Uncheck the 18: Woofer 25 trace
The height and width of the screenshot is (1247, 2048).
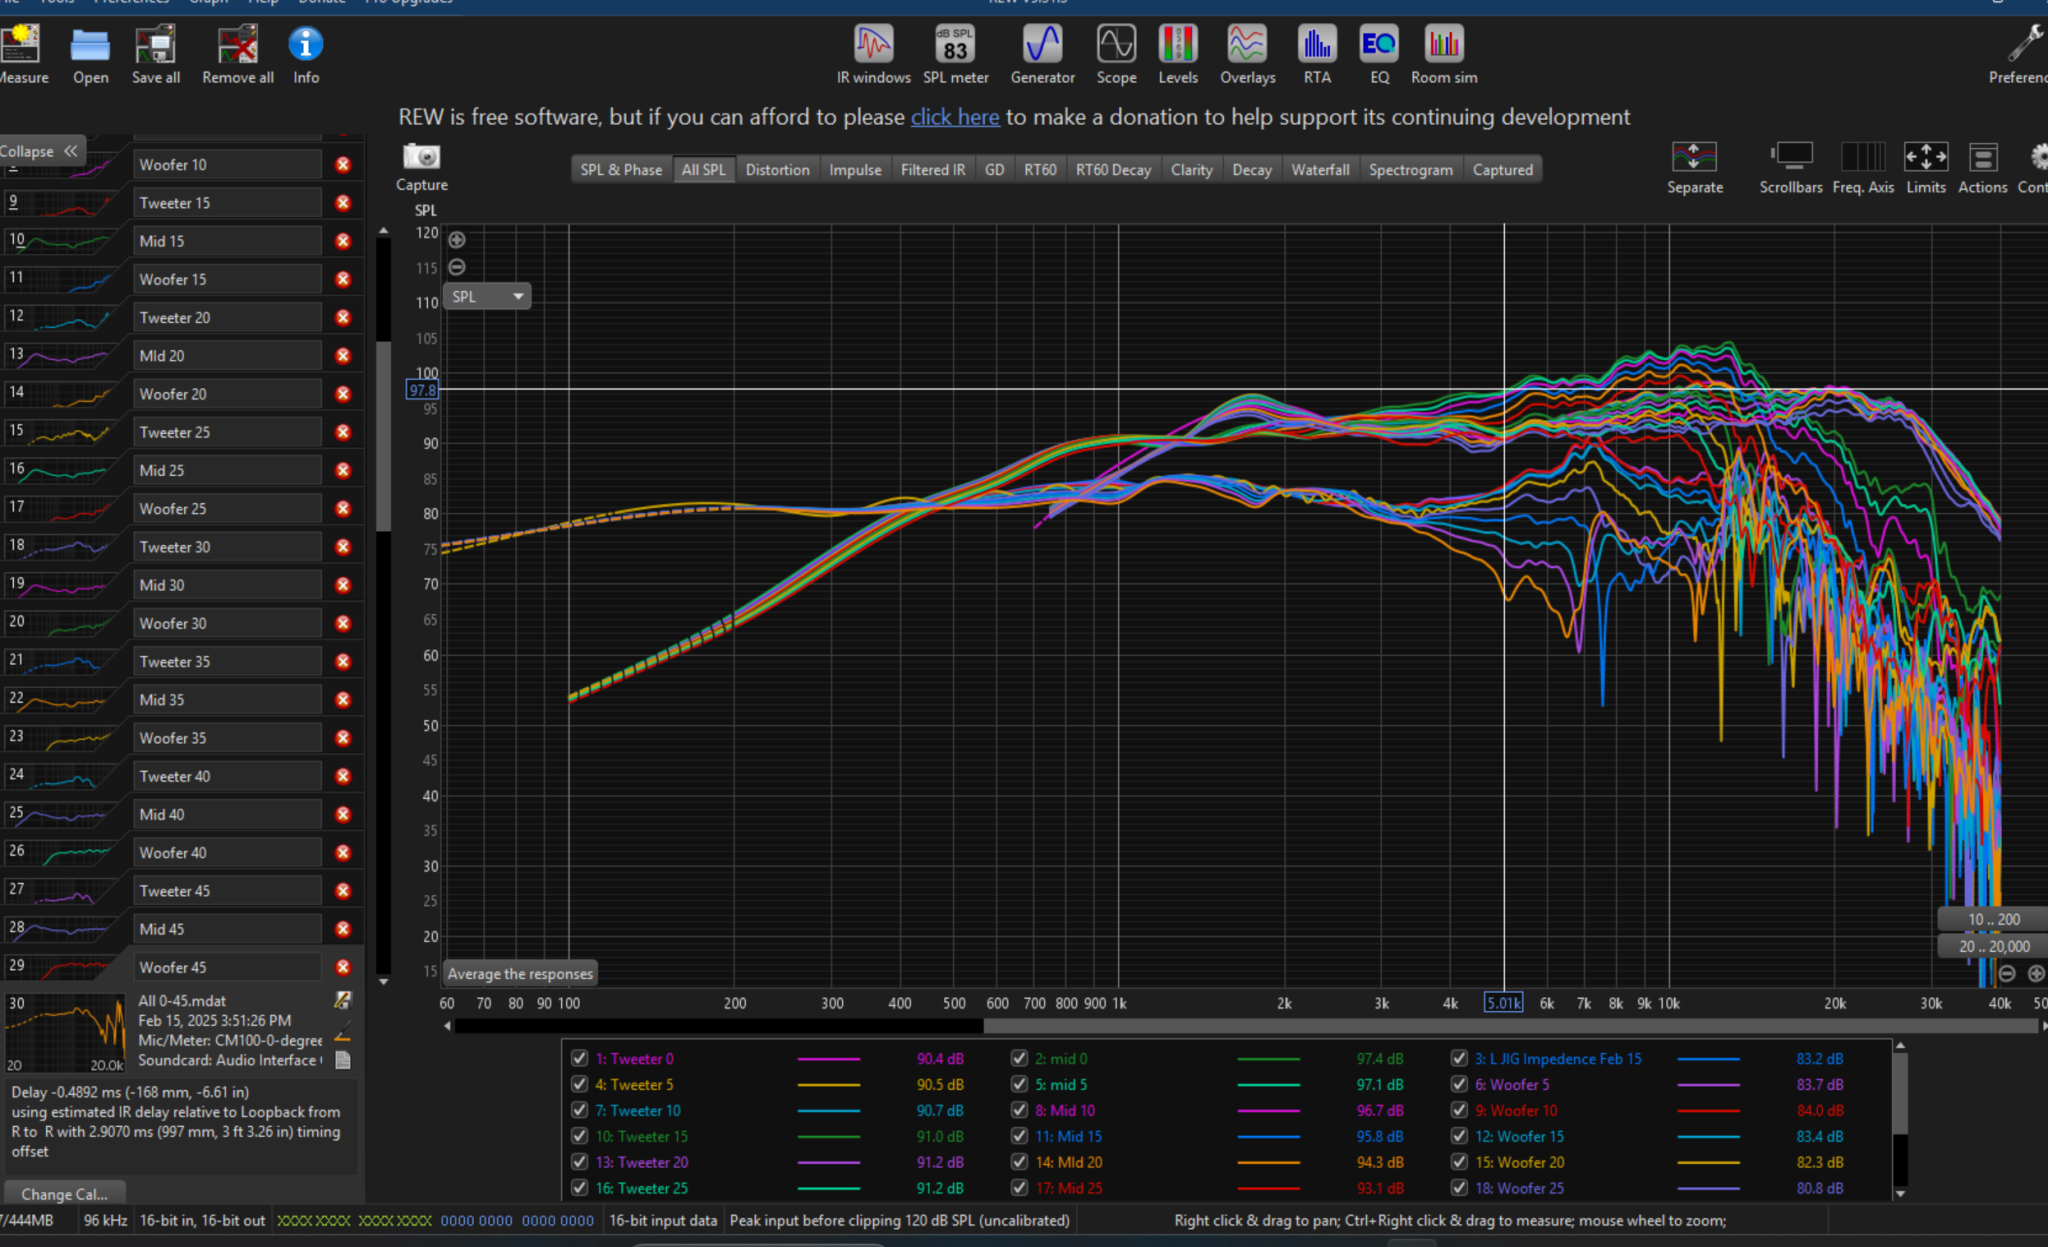pos(1459,1188)
